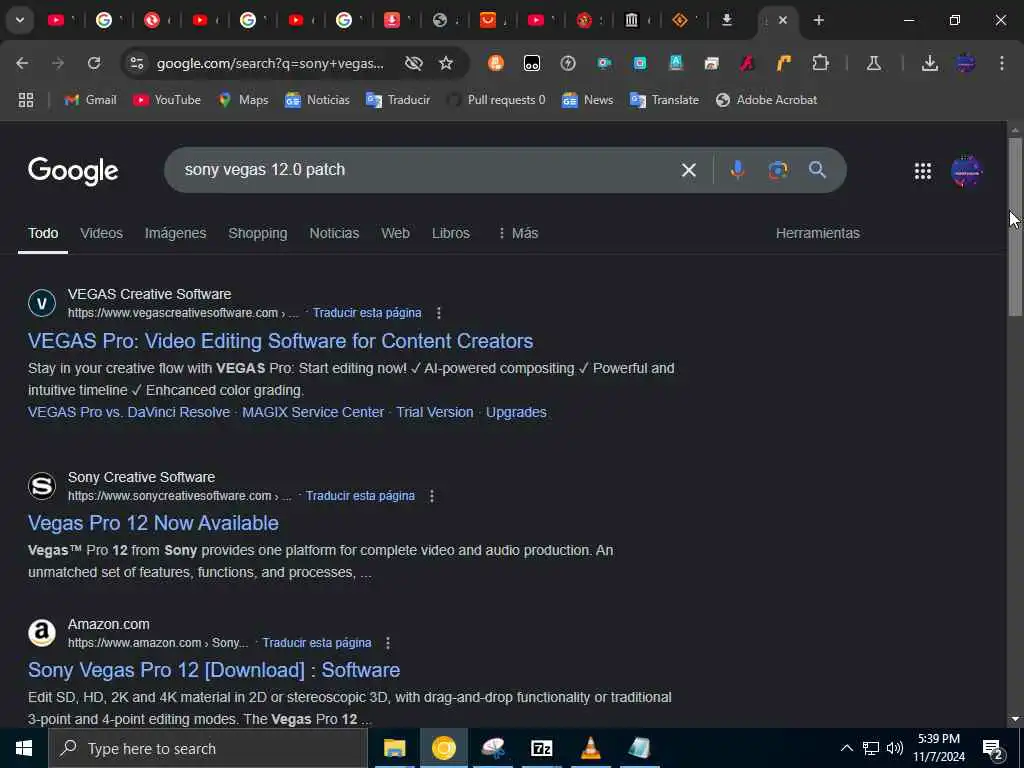This screenshot has height=768, width=1024.
Task: Open Chrome three-dot main menu
Action: 1002,63
